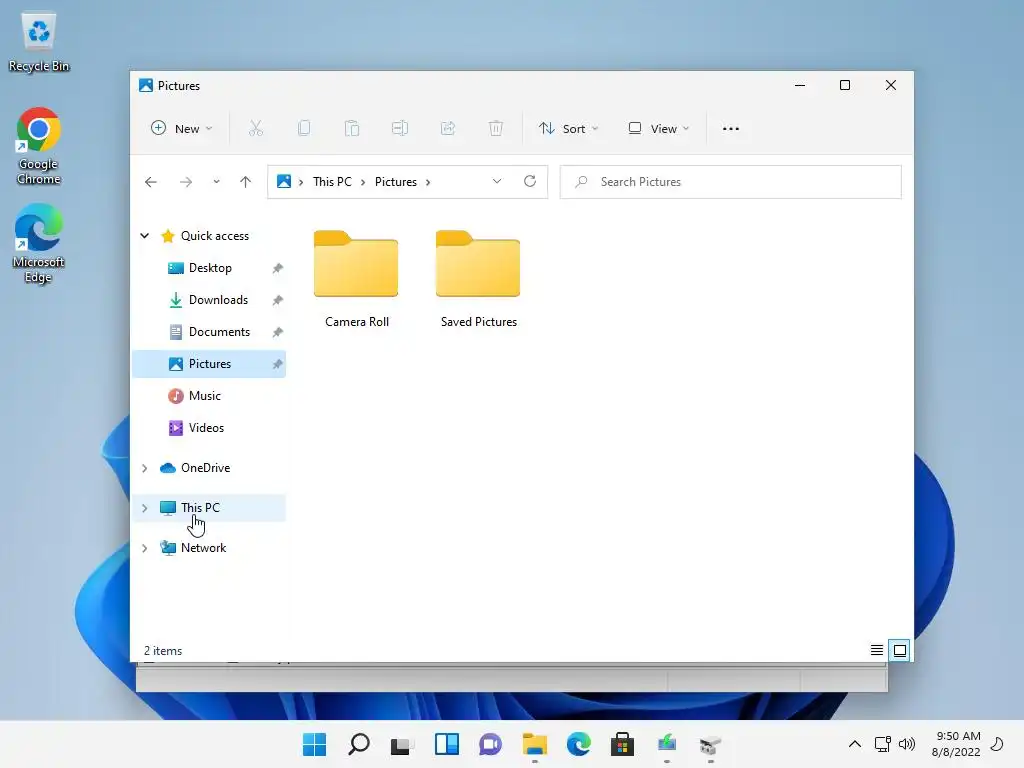Open Task View on taskbar
Screen dimensions: 1024x768
[x=402, y=744]
